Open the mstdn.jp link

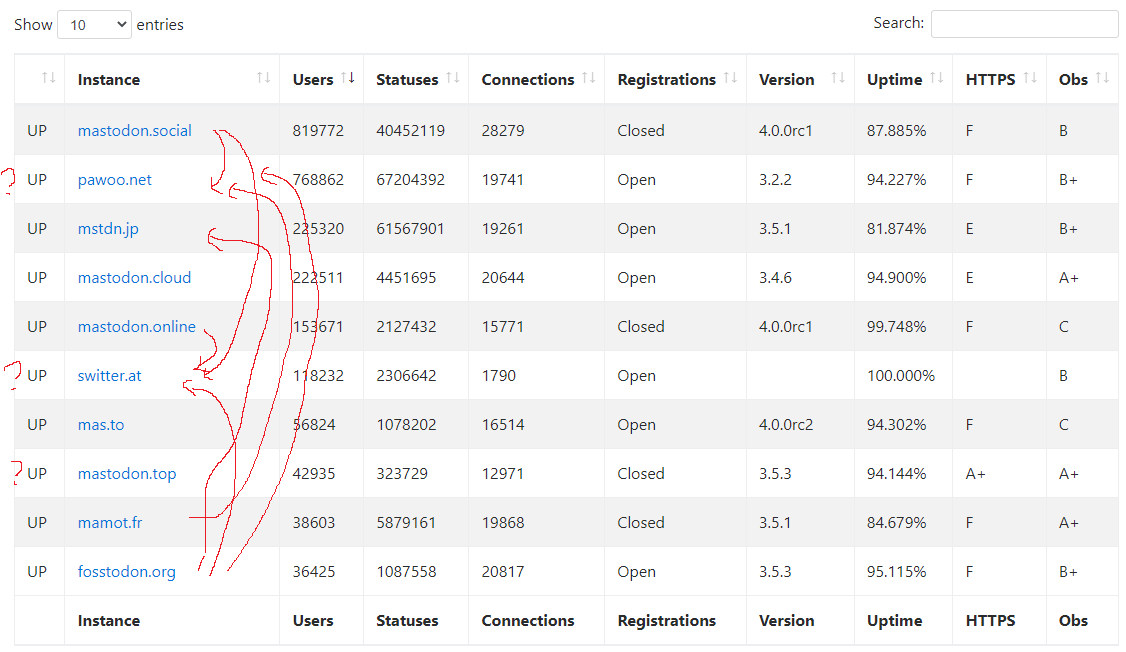click(x=107, y=228)
